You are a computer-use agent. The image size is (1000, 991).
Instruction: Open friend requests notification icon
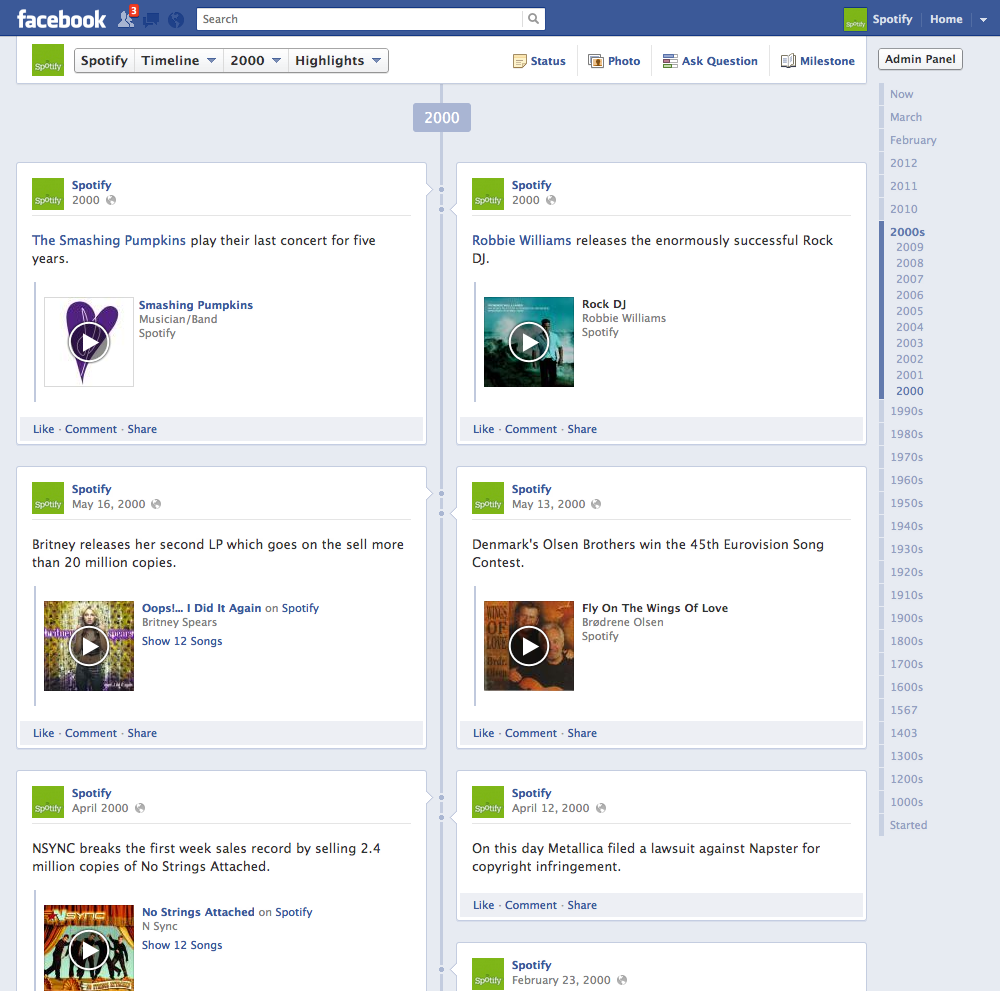(126, 18)
